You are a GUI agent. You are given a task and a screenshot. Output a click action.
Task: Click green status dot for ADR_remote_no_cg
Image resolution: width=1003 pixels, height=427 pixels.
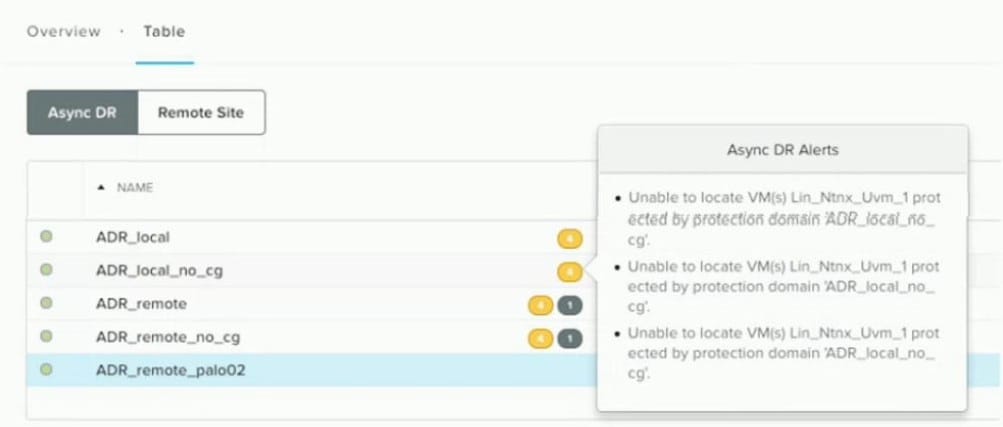pyautogui.click(x=45, y=336)
